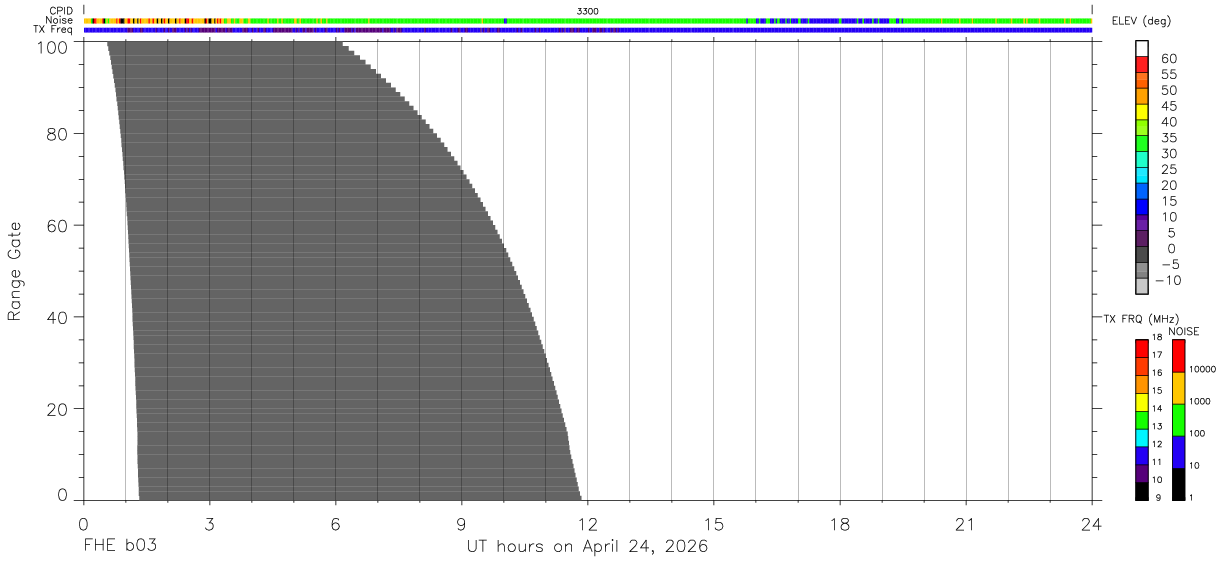Click the x-axis tick label '6'
Image resolution: width=1228 pixels, height=567 pixels.
click(x=335, y=524)
